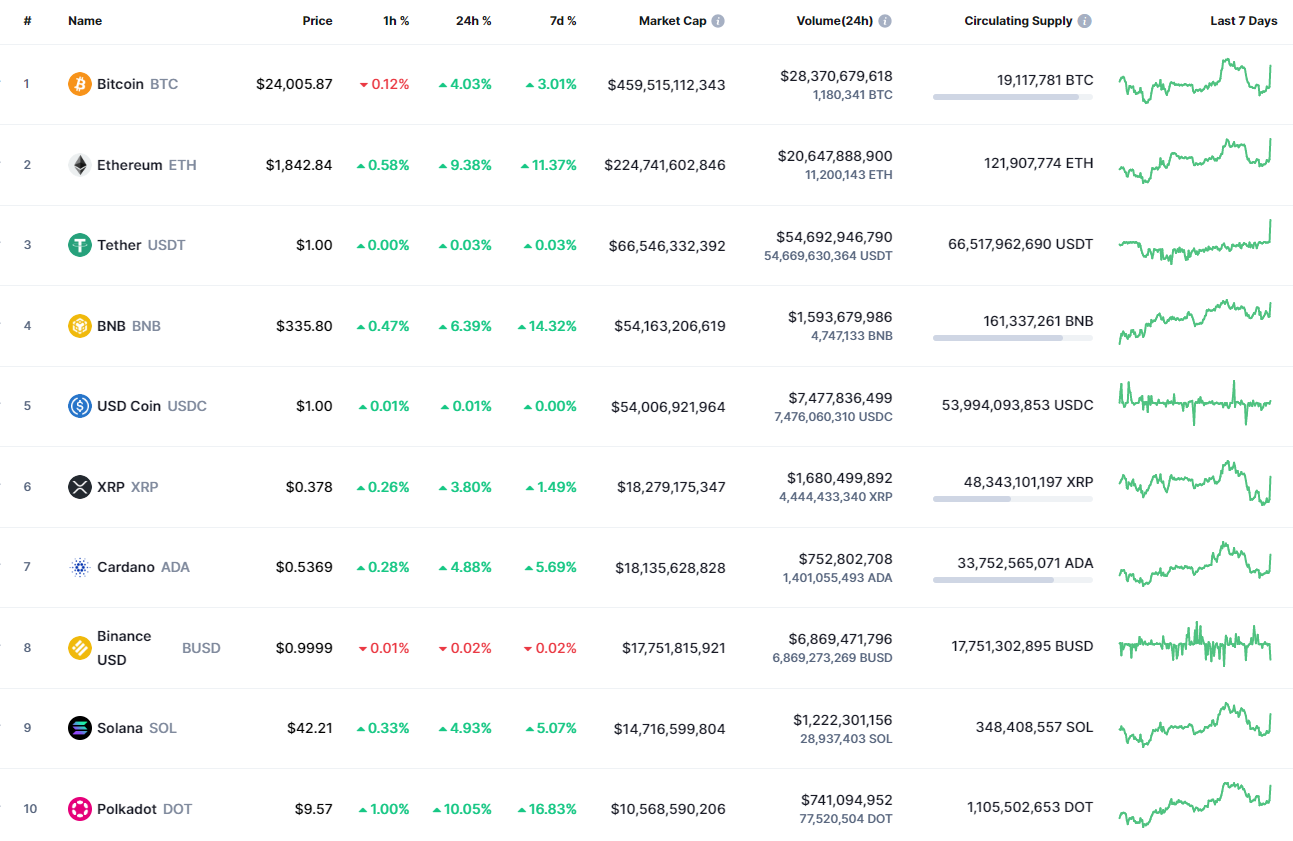Click Ethereum's 7-day sparkline chart
Viewport: 1293px width, 841px height.
(x=1196, y=164)
